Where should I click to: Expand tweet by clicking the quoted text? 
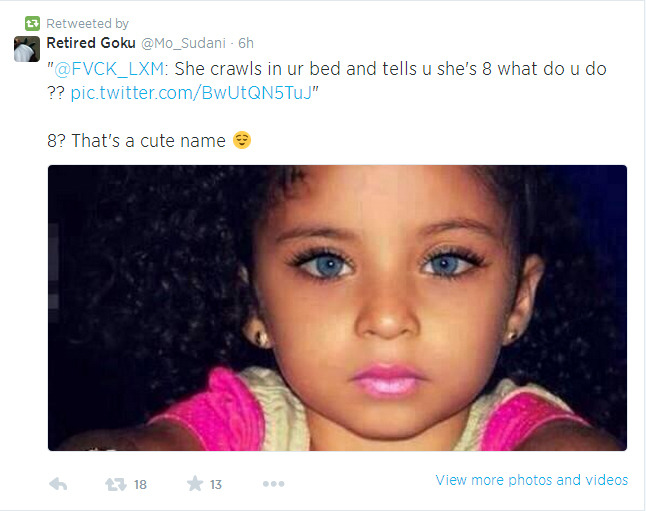(326, 81)
